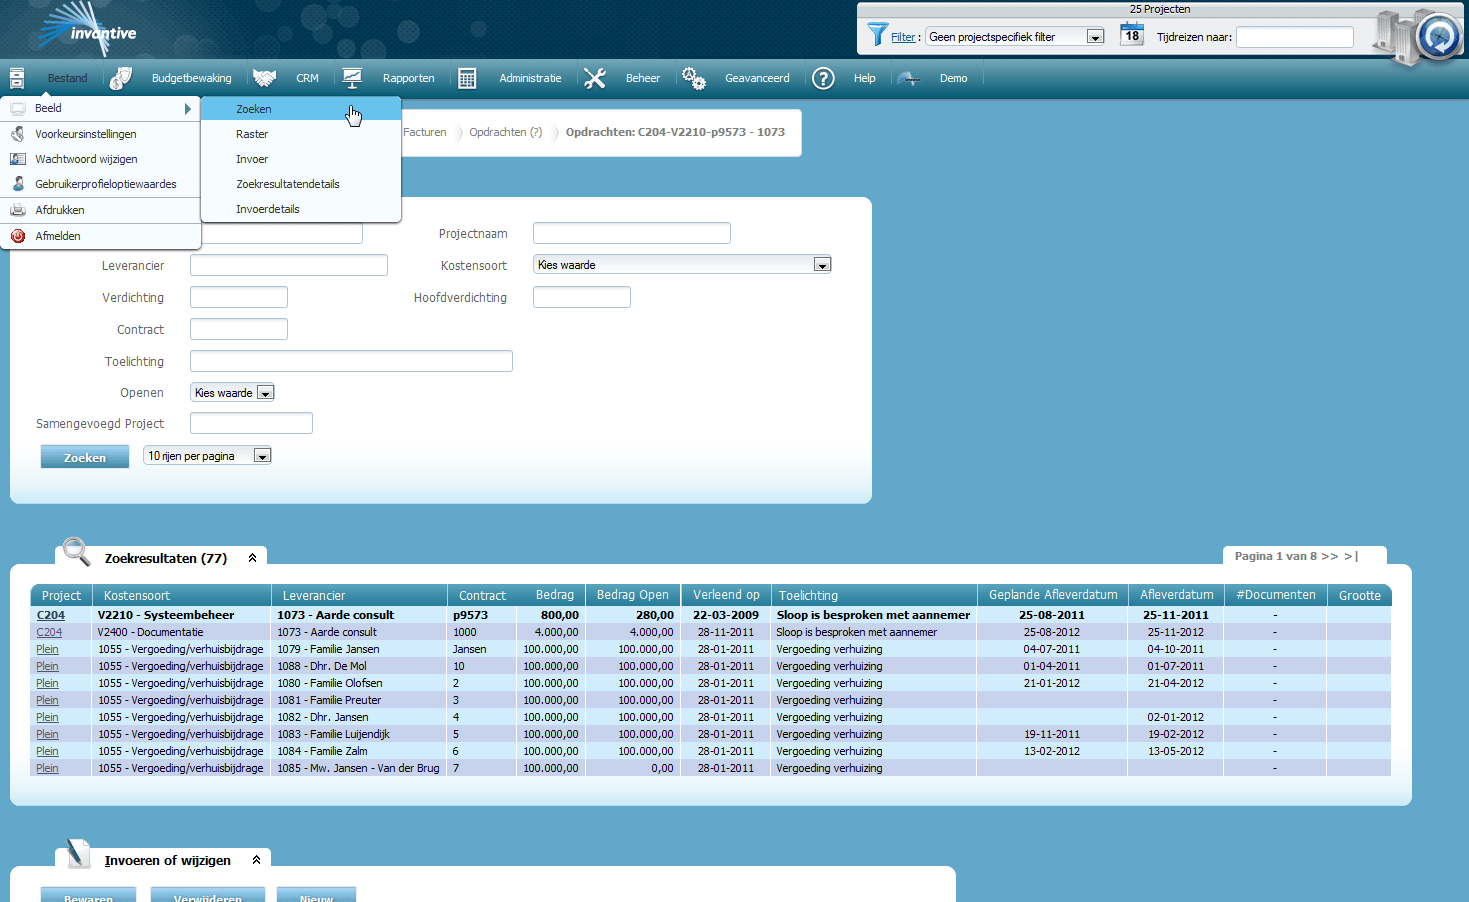This screenshot has height=902, width=1469.
Task: Click the Beheer tools icon
Action: pyautogui.click(x=595, y=78)
